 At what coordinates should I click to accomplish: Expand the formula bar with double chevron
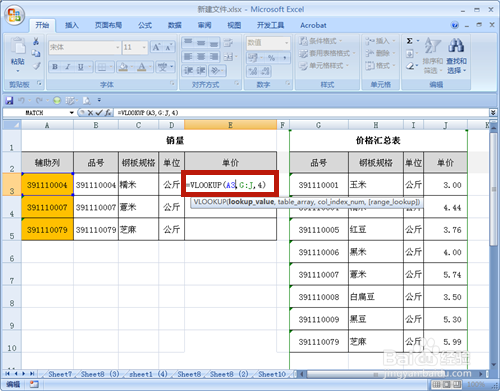(x=493, y=113)
